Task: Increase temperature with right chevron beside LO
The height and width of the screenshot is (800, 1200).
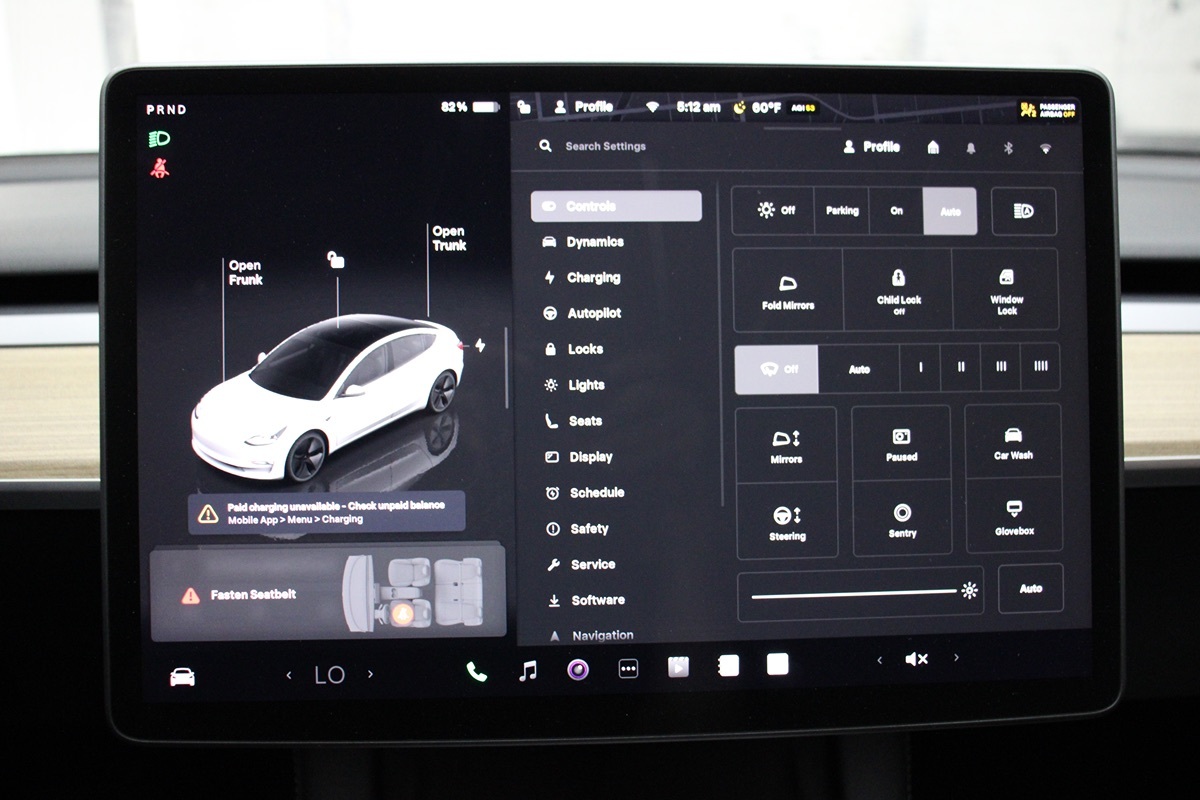Action: (370, 675)
